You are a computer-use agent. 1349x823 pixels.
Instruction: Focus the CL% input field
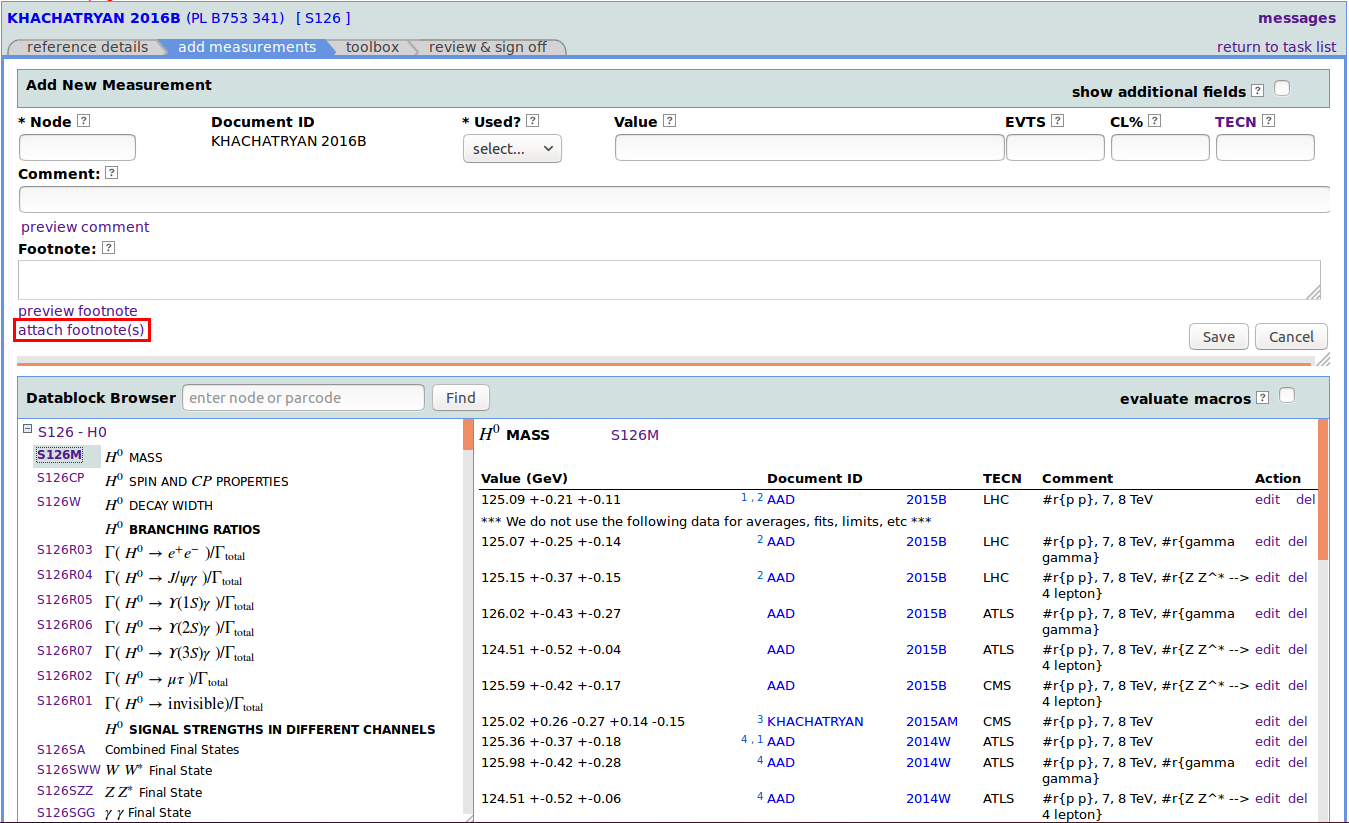pyautogui.click(x=1160, y=147)
